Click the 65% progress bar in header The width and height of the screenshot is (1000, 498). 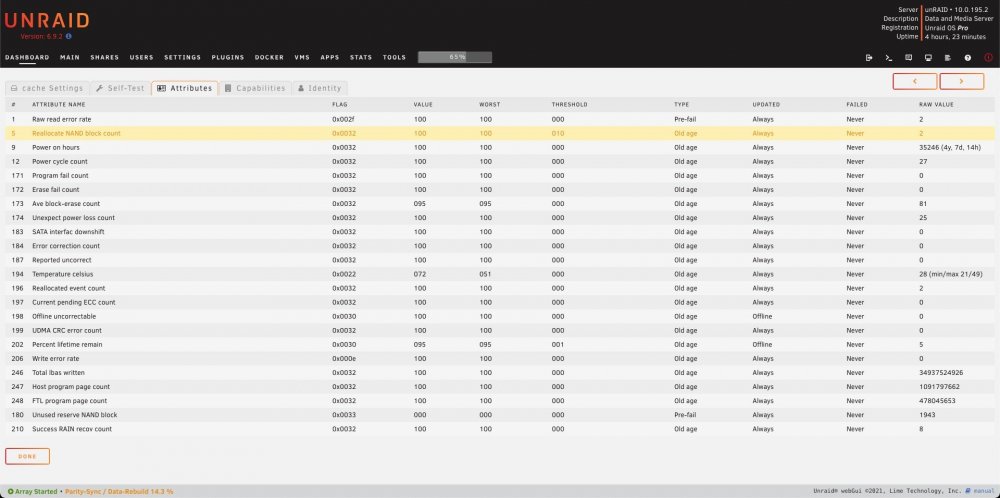tap(455, 57)
